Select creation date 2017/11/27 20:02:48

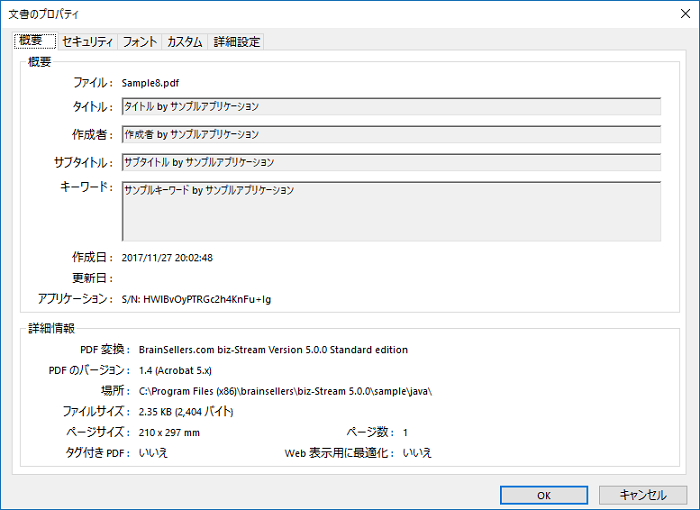[167, 258]
